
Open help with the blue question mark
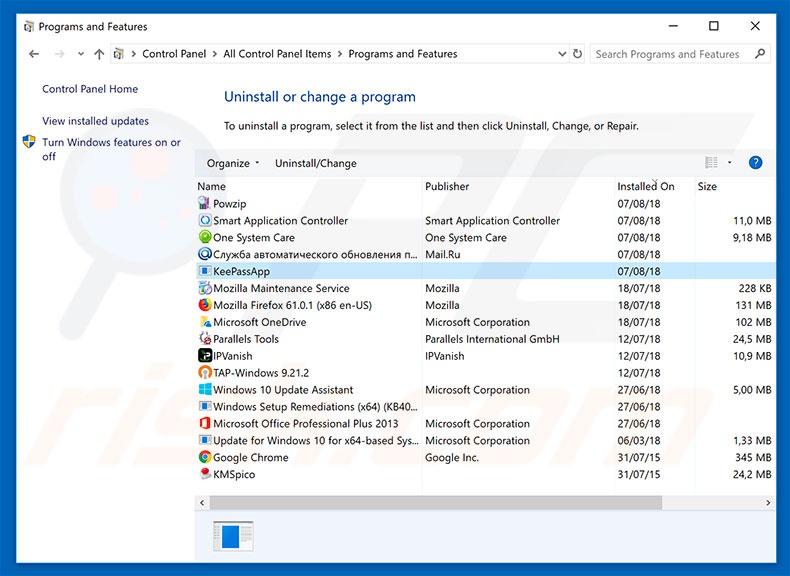click(755, 162)
